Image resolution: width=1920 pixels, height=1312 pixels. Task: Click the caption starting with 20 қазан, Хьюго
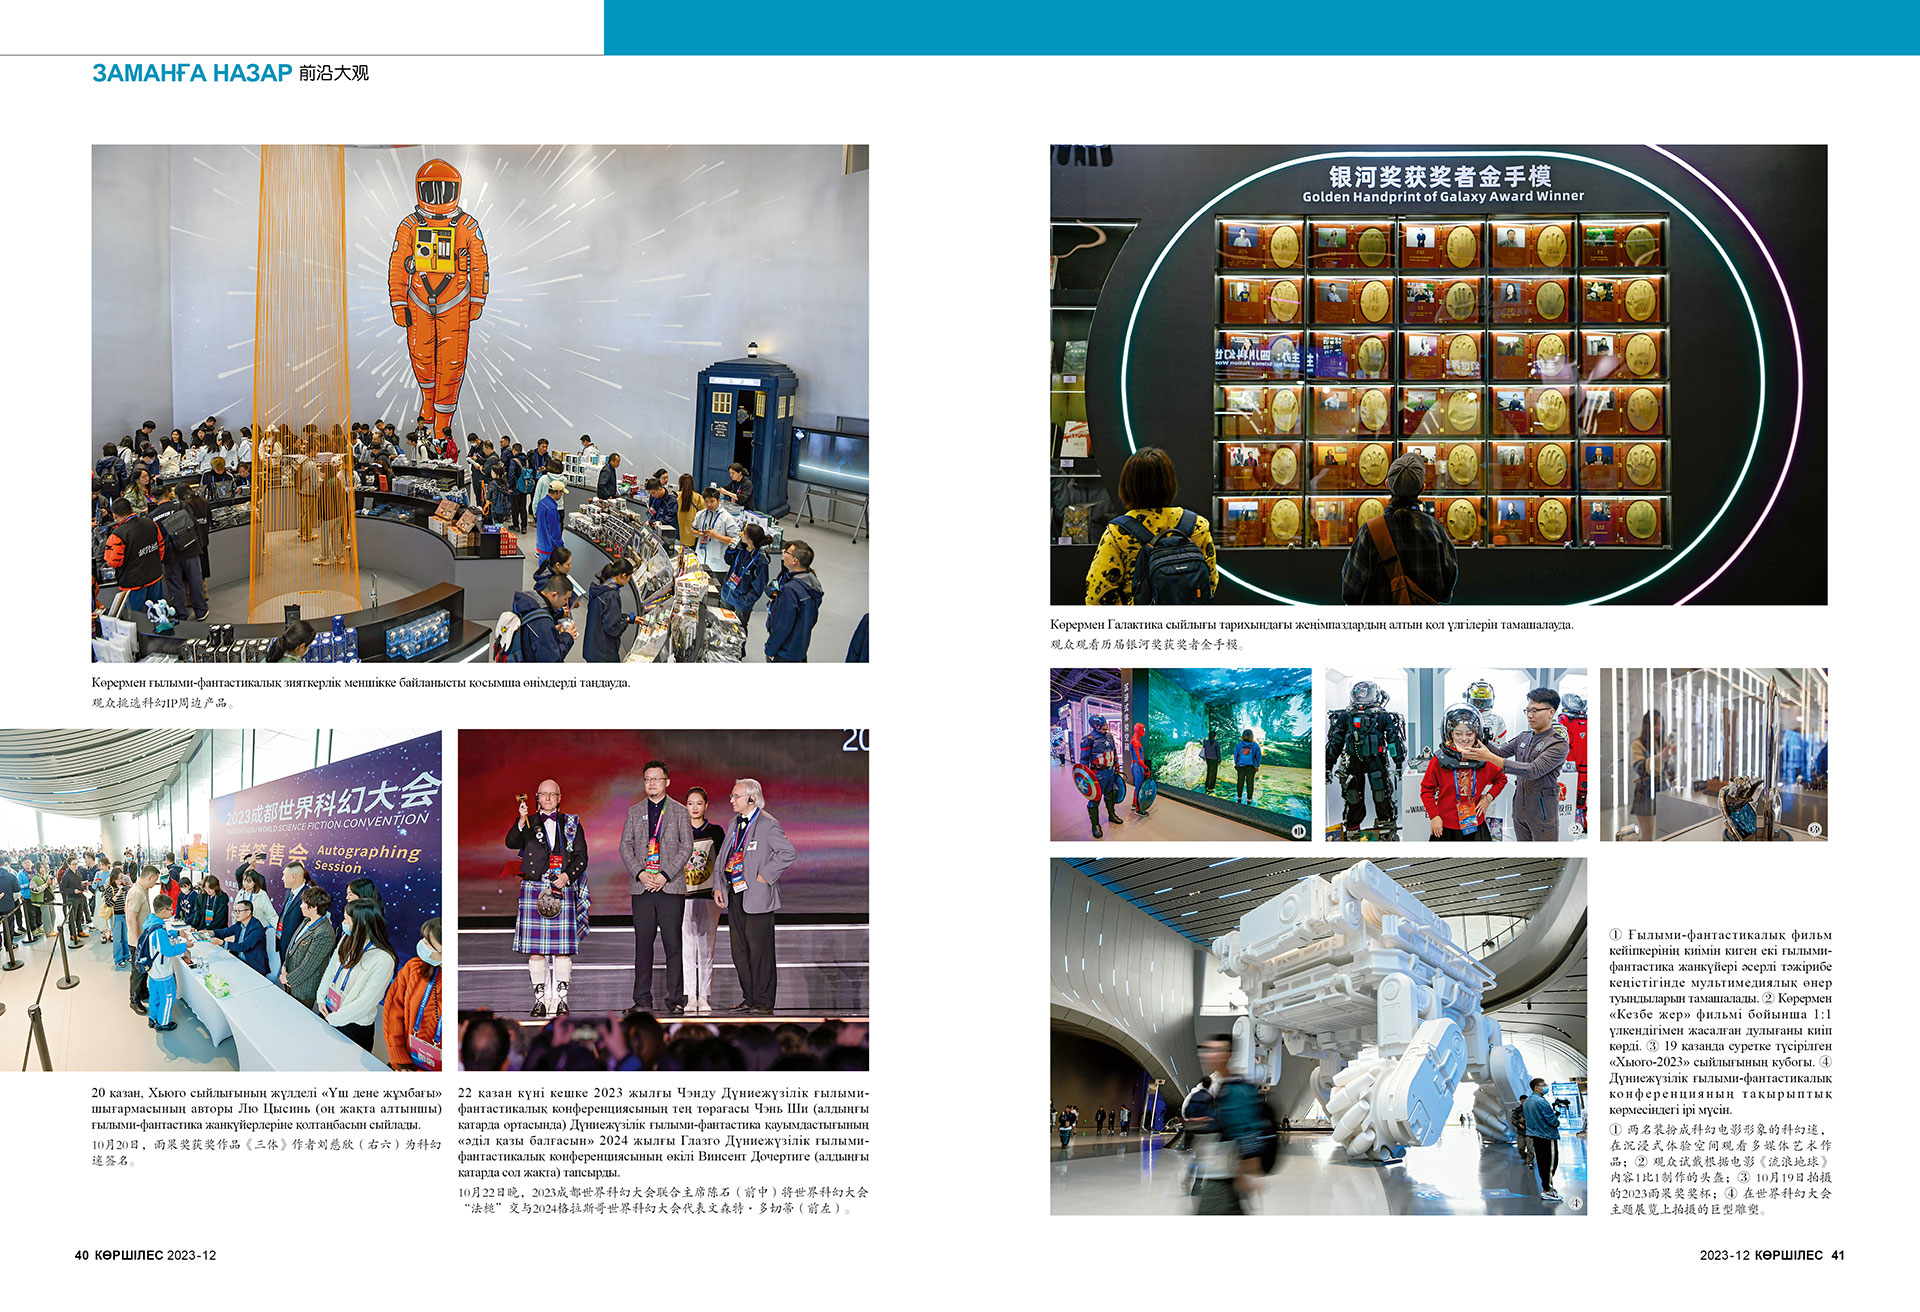point(266,1108)
